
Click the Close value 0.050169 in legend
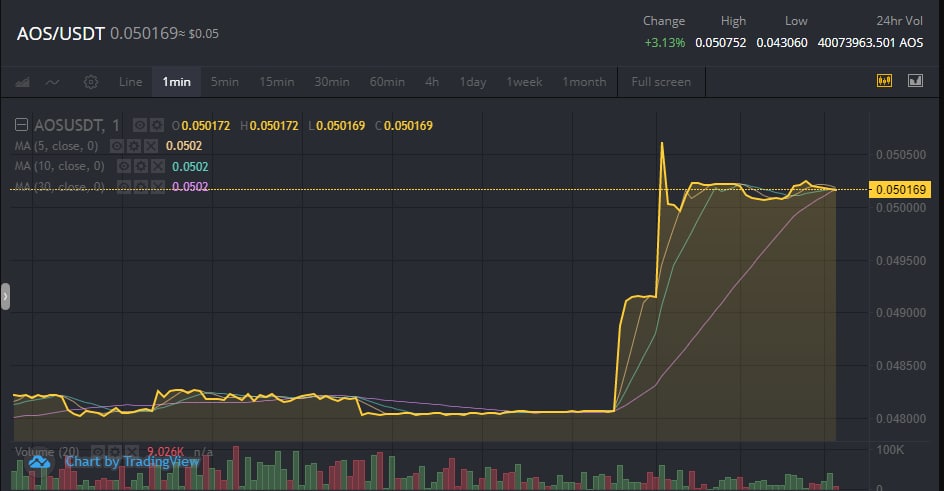click(408, 126)
